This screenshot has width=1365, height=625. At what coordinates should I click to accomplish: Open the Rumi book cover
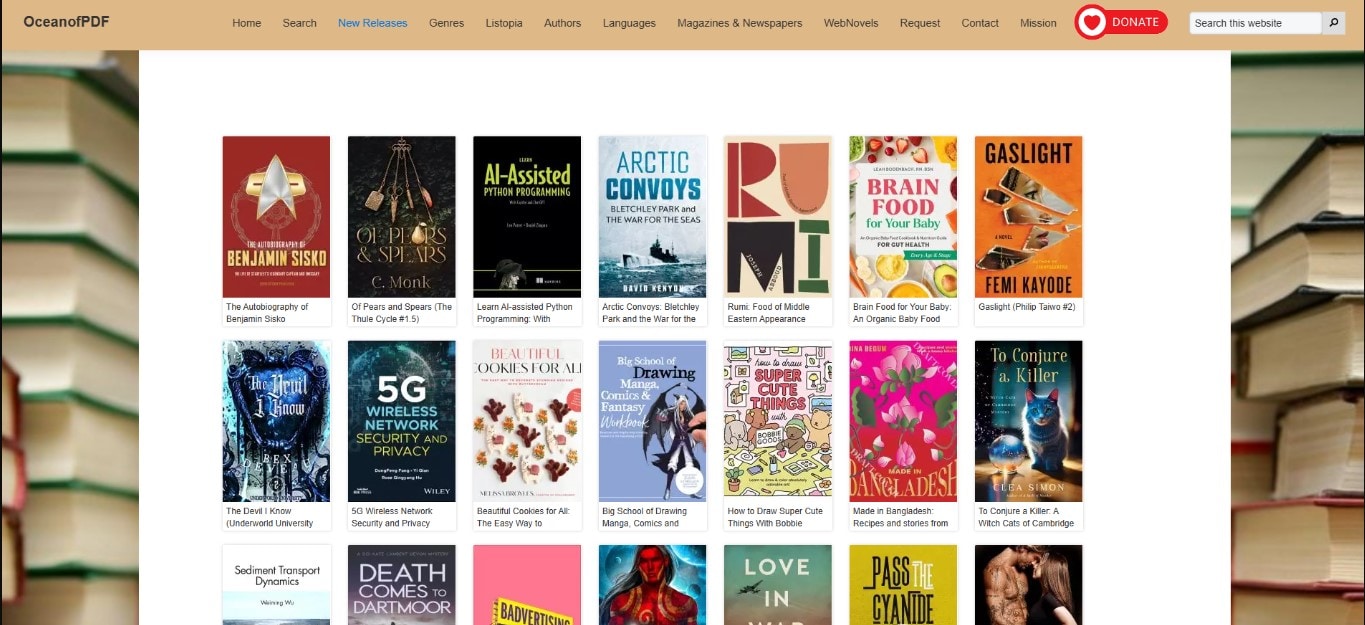tap(778, 217)
